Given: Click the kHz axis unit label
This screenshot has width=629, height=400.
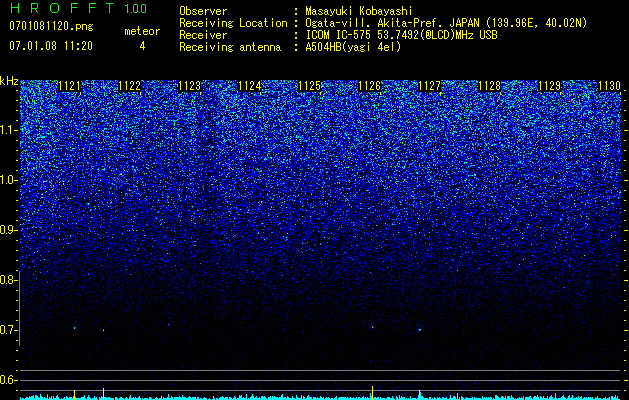Looking at the screenshot, I should click(9, 81).
